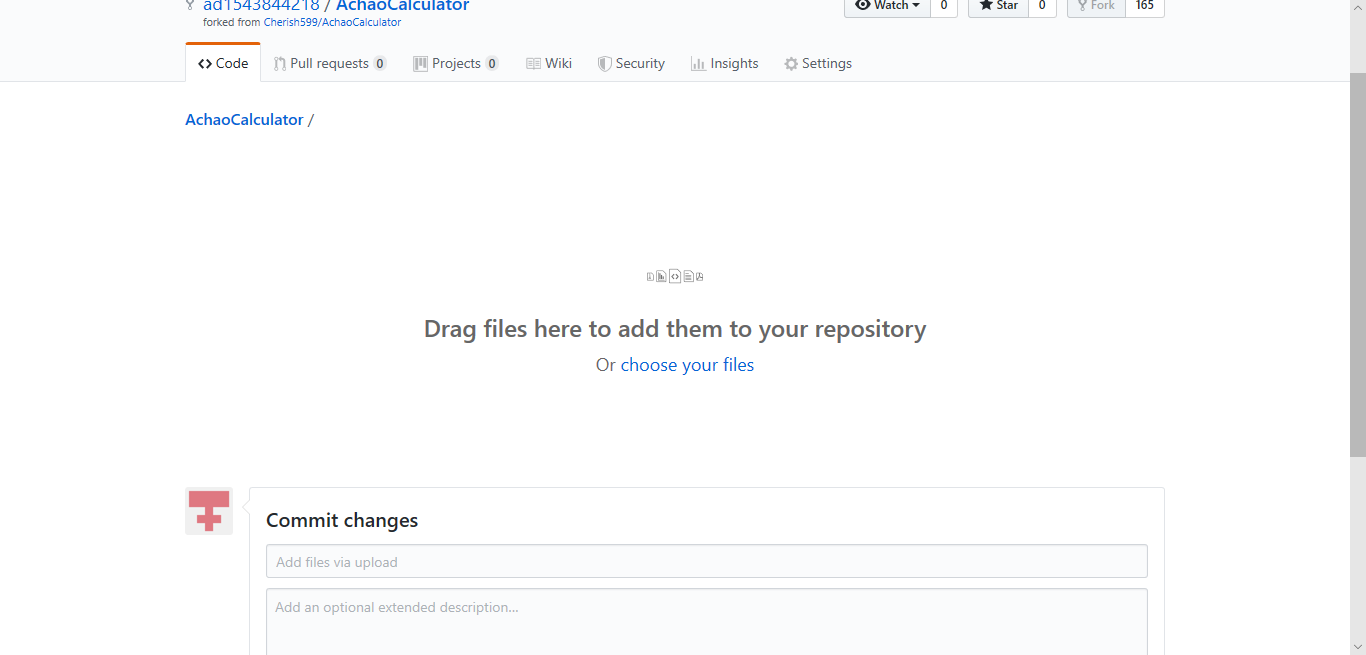1366x655 pixels.
Task: Click the Code tab angle-brackets icon
Action: click(x=205, y=64)
